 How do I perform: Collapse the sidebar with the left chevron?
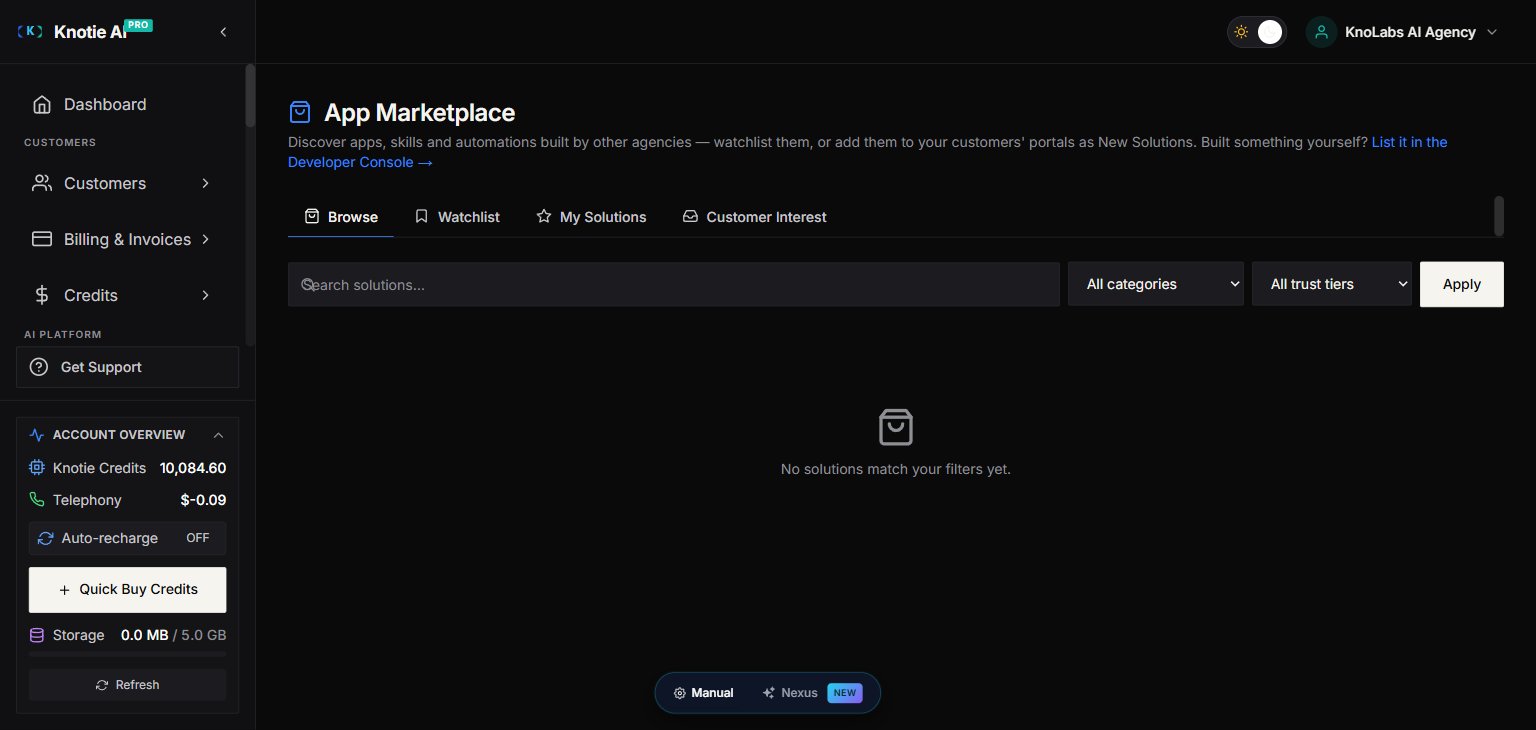(223, 32)
